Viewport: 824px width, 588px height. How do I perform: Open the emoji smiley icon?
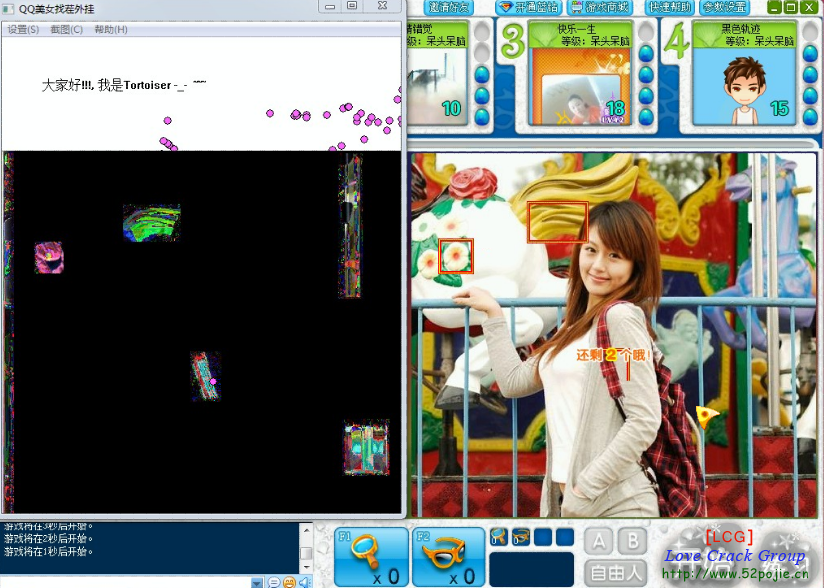point(289,582)
